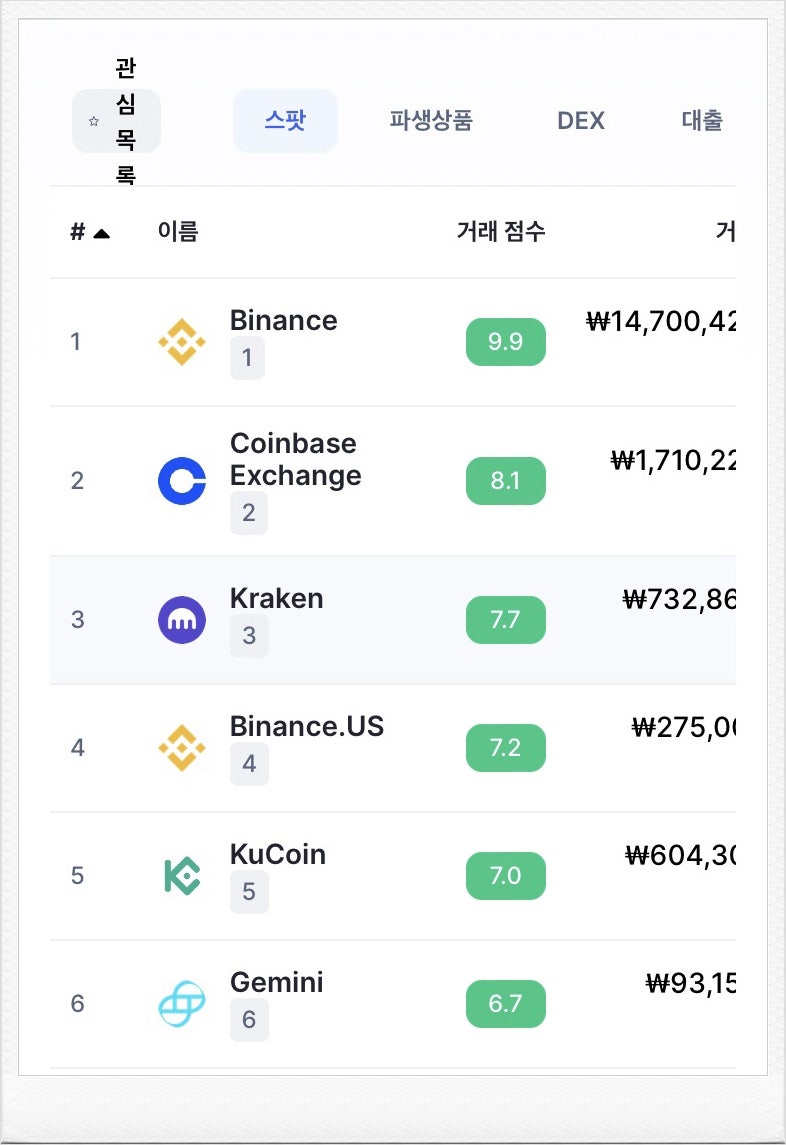This screenshot has width=786, height=1145.
Task: Click the Binance.US logo icon
Action: pos(182,748)
